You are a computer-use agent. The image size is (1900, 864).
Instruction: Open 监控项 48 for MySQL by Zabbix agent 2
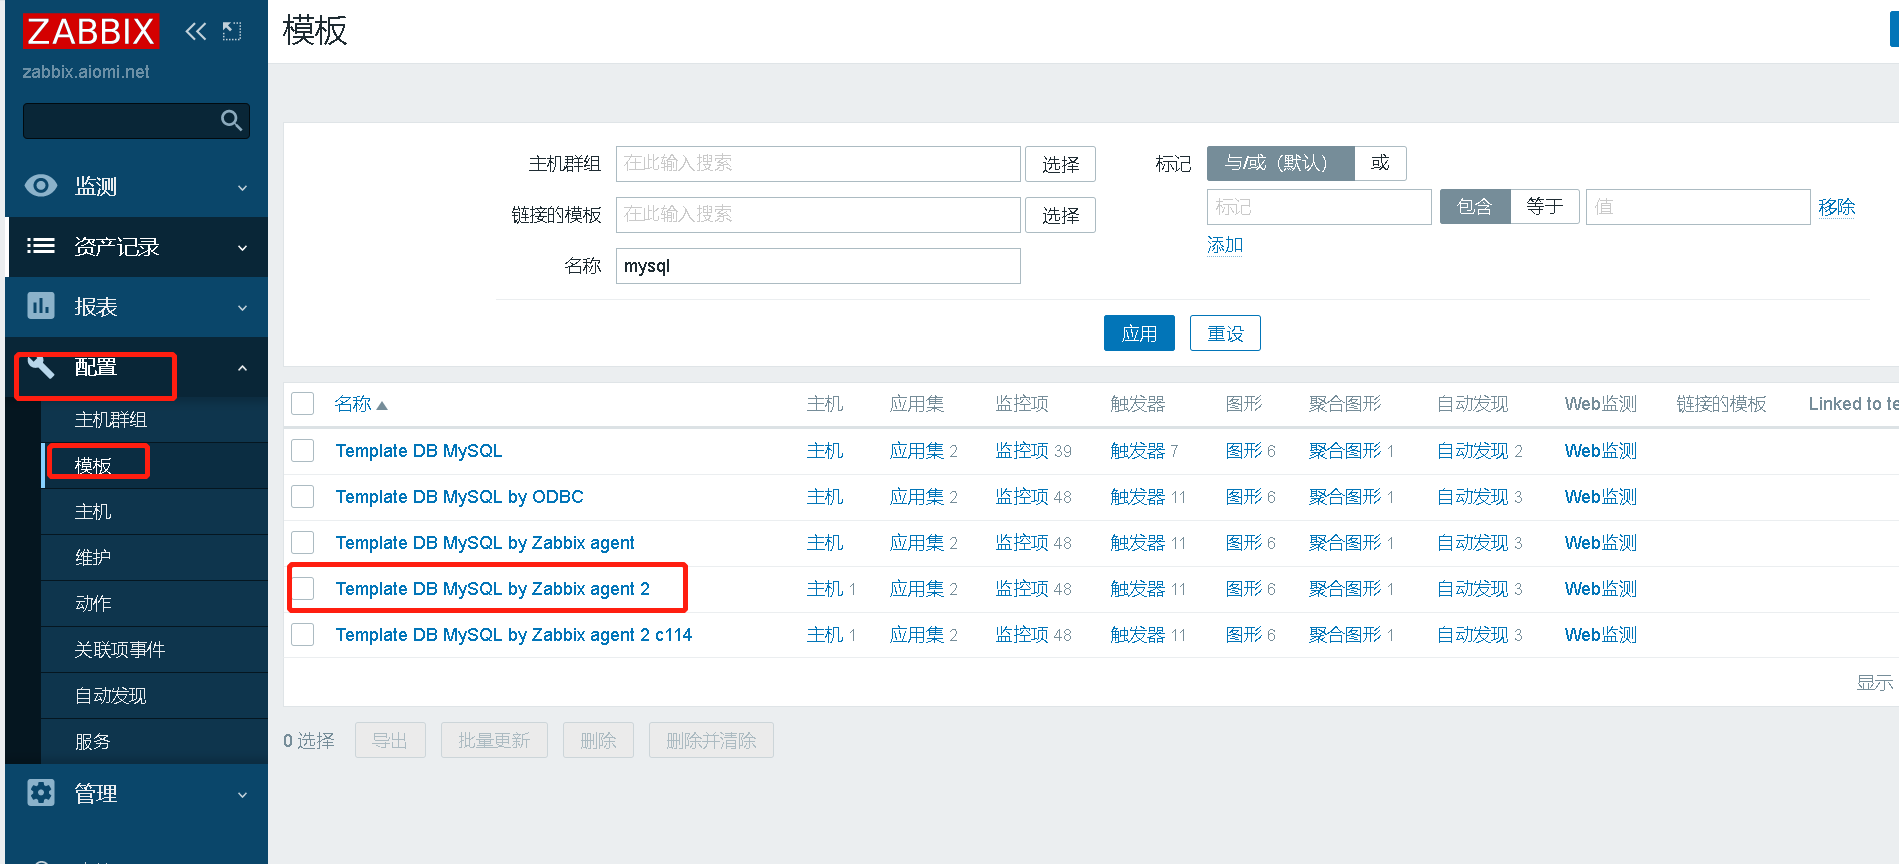click(1022, 589)
